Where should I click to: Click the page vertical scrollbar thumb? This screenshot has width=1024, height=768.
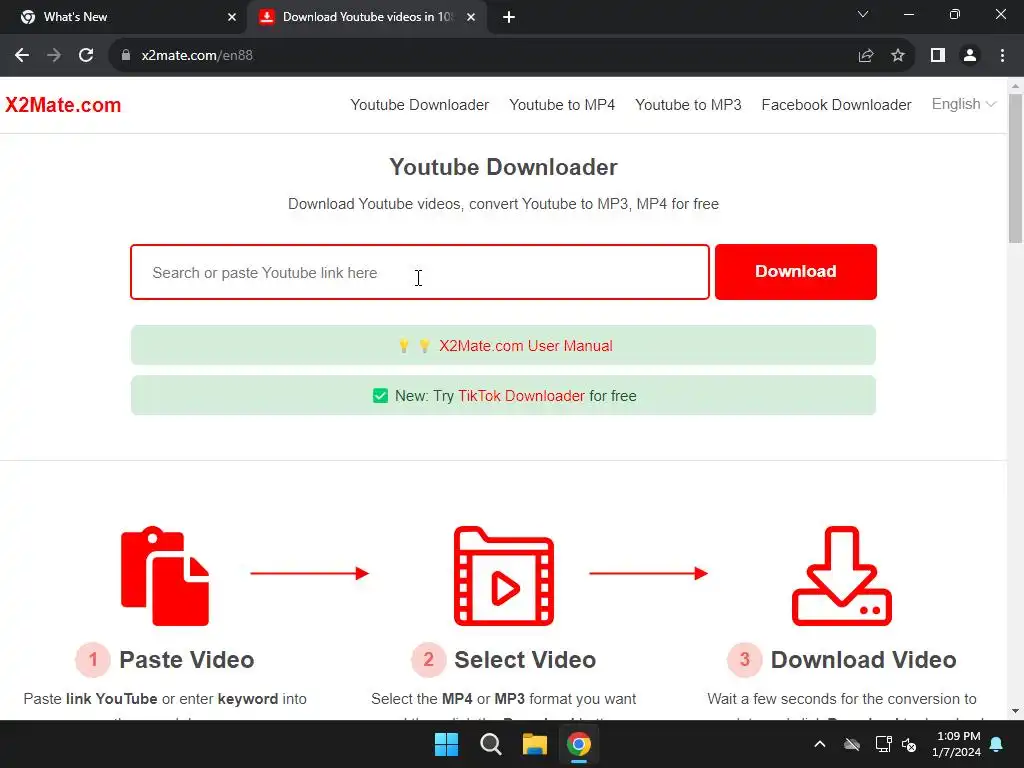click(1015, 168)
